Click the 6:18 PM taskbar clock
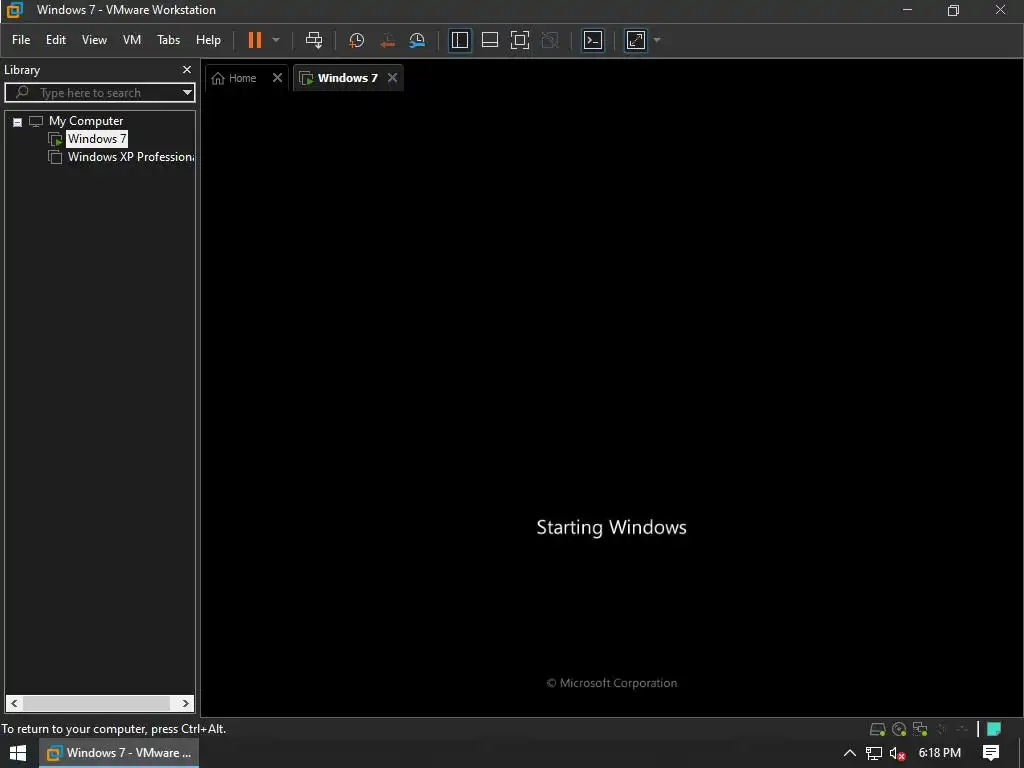Screen dimensions: 1024x768 click(940, 753)
